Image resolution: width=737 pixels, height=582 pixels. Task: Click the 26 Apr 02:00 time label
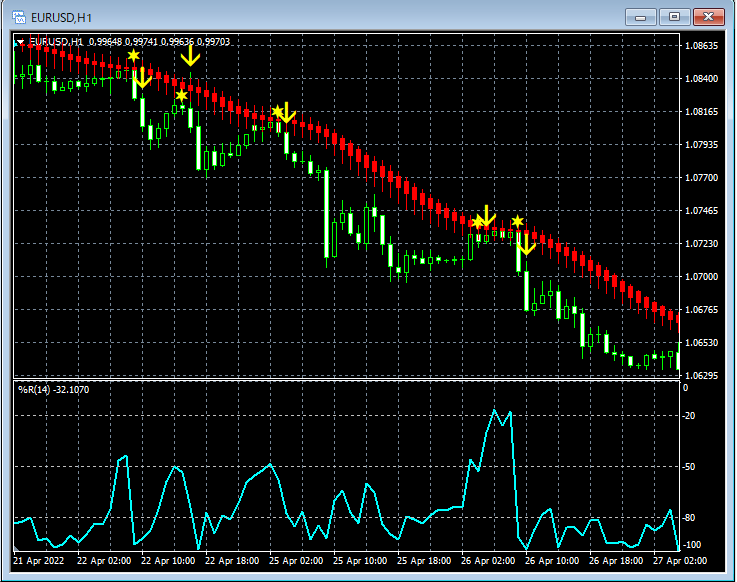tap(488, 561)
